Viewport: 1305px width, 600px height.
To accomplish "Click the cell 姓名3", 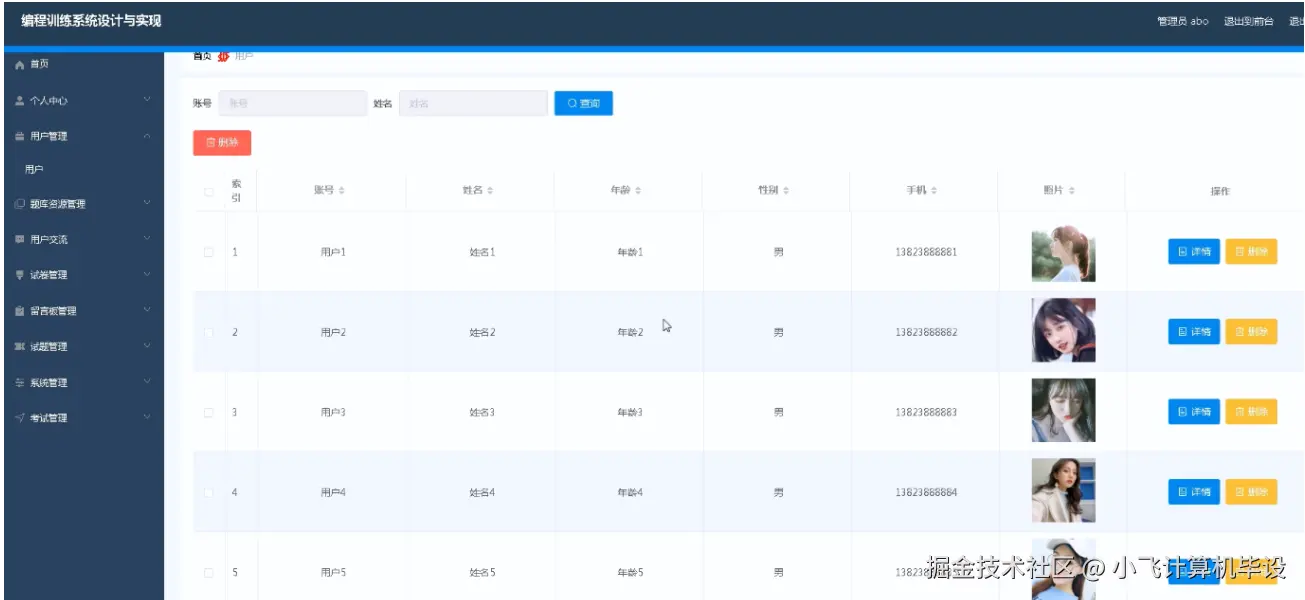I will coord(482,412).
